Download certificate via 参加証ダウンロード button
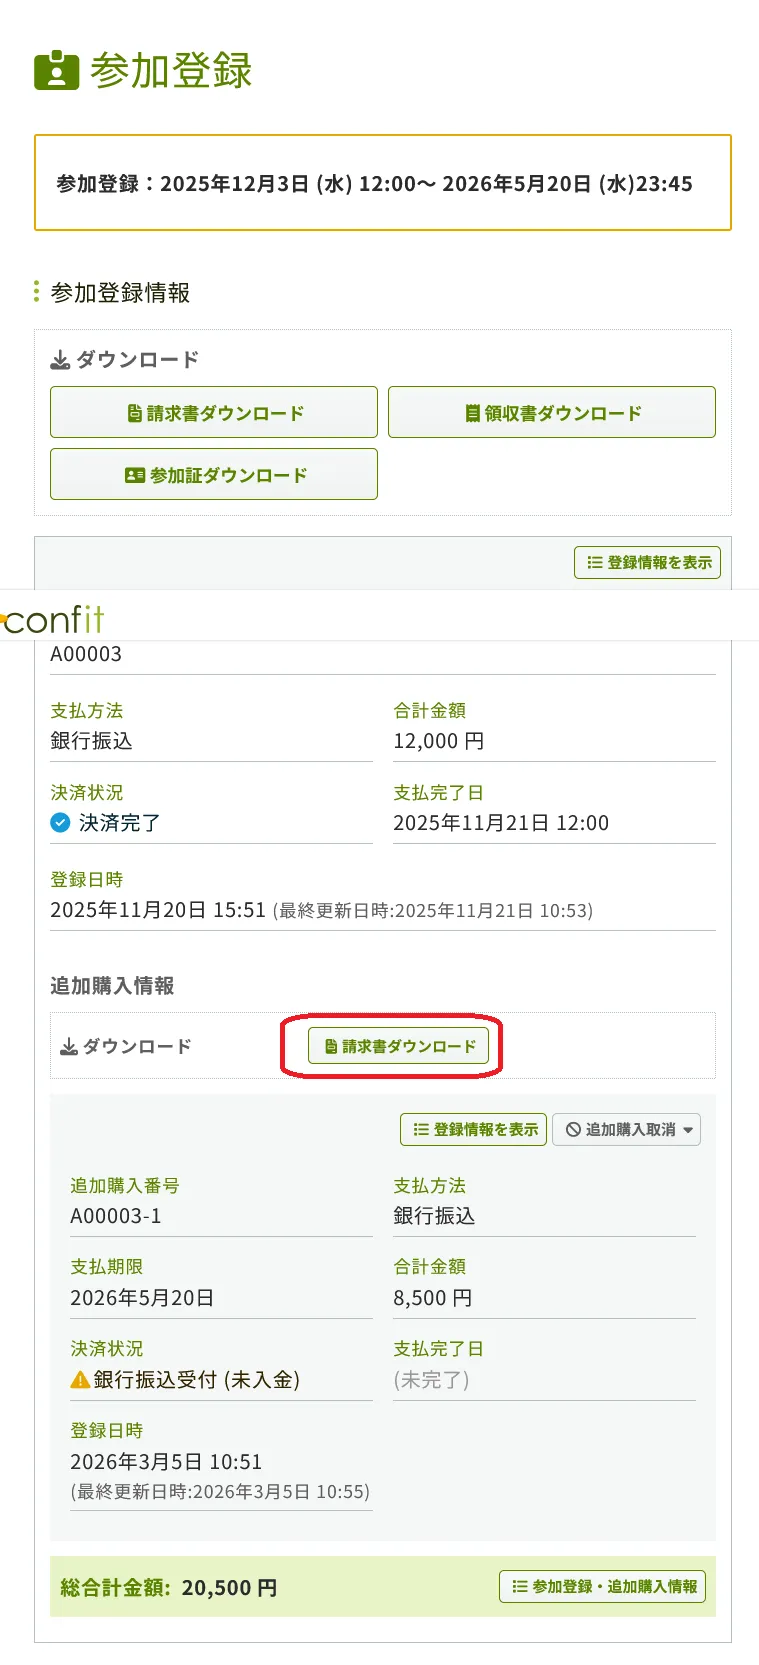The width and height of the screenshot is (759, 1665). tap(214, 474)
